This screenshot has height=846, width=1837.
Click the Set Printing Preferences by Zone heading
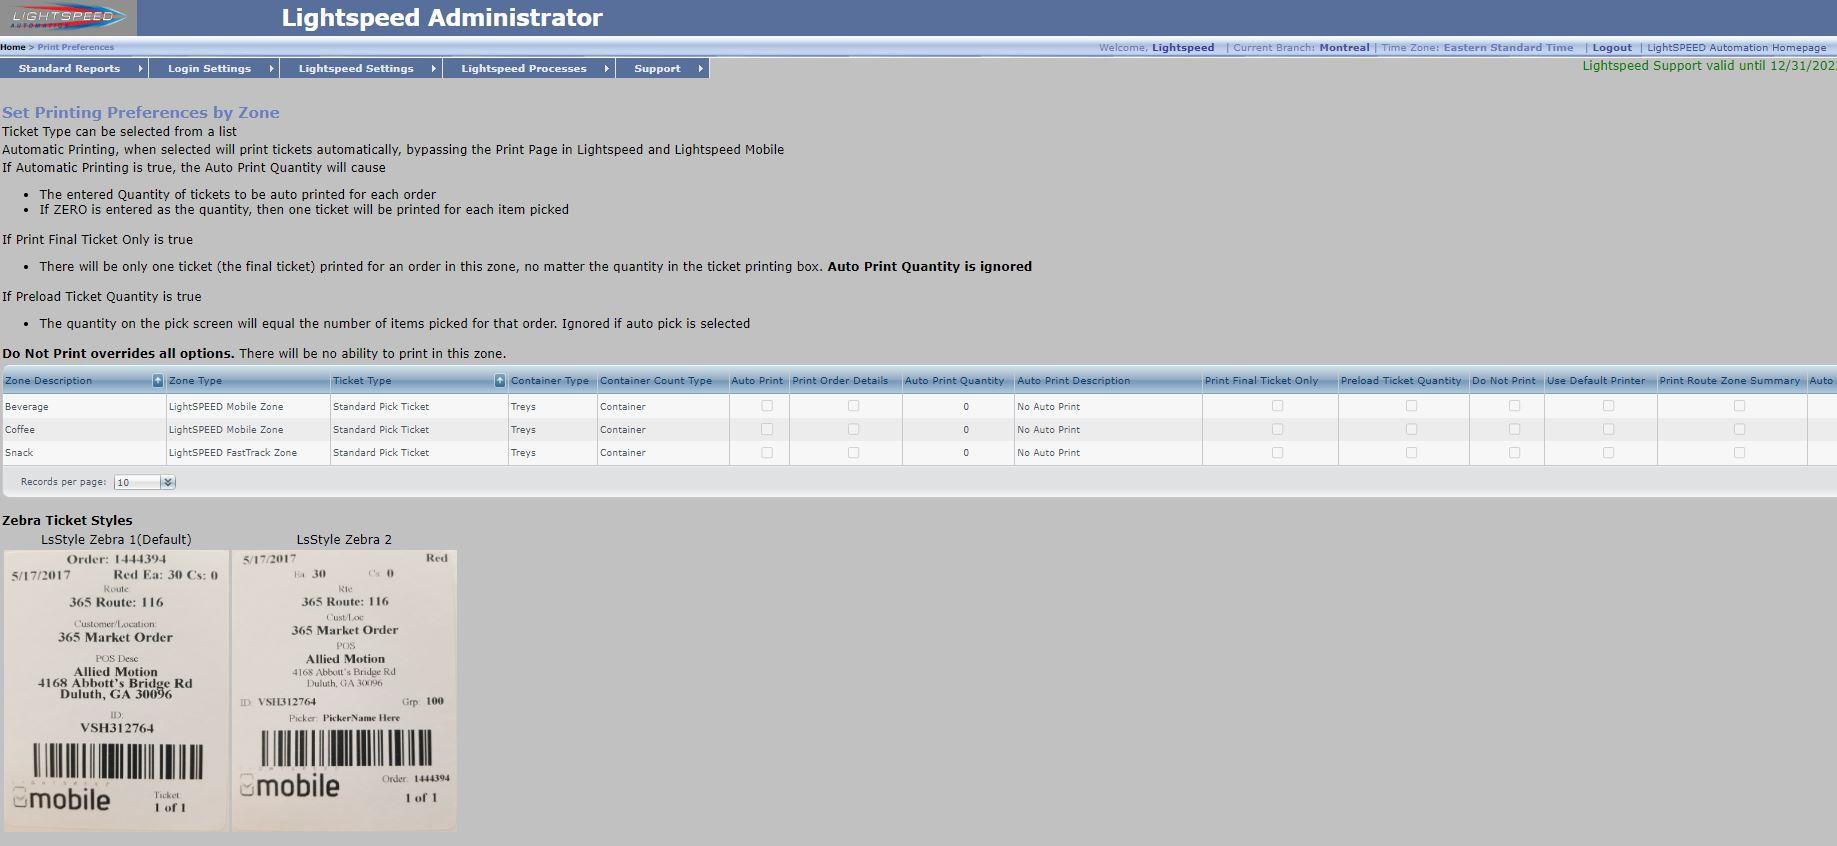coord(141,113)
